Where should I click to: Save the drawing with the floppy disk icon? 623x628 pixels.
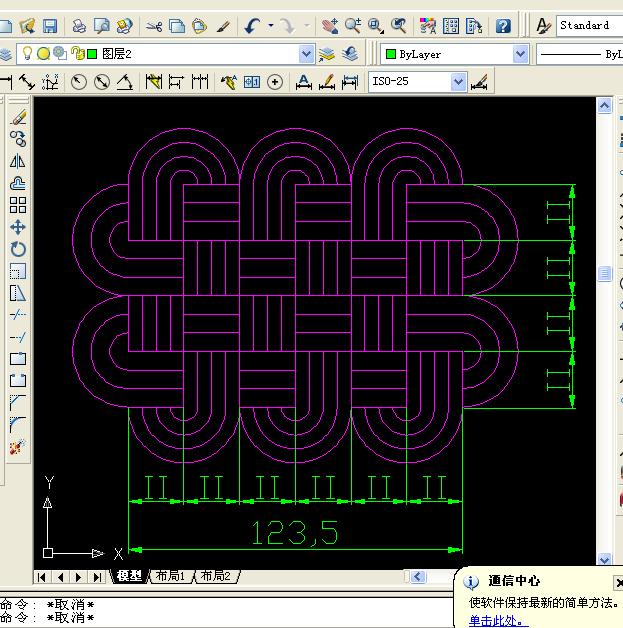coord(50,26)
